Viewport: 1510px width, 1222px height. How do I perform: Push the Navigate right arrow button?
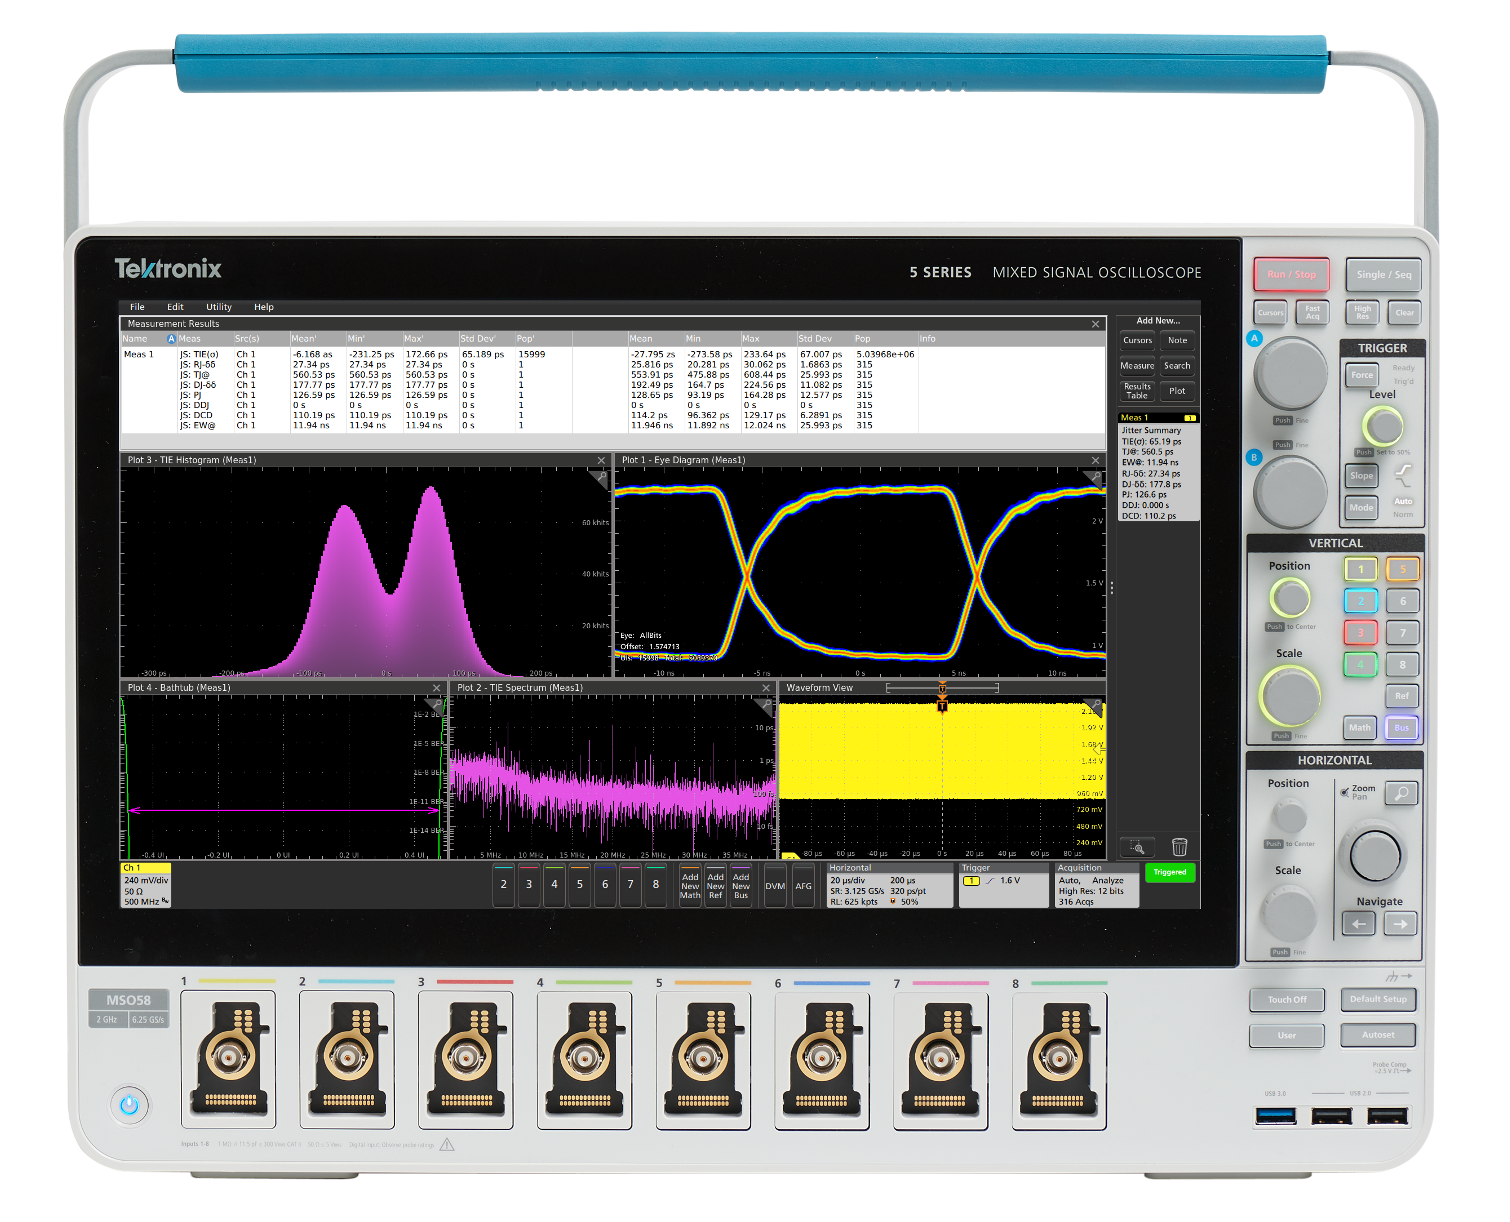pyautogui.click(x=1401, y=924)
